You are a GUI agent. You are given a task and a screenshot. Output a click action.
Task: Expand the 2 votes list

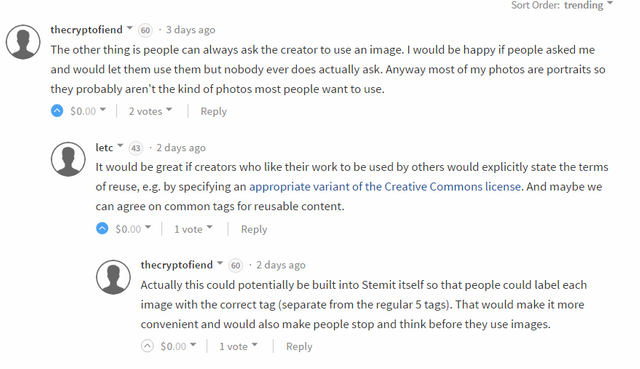pos(150,111)
